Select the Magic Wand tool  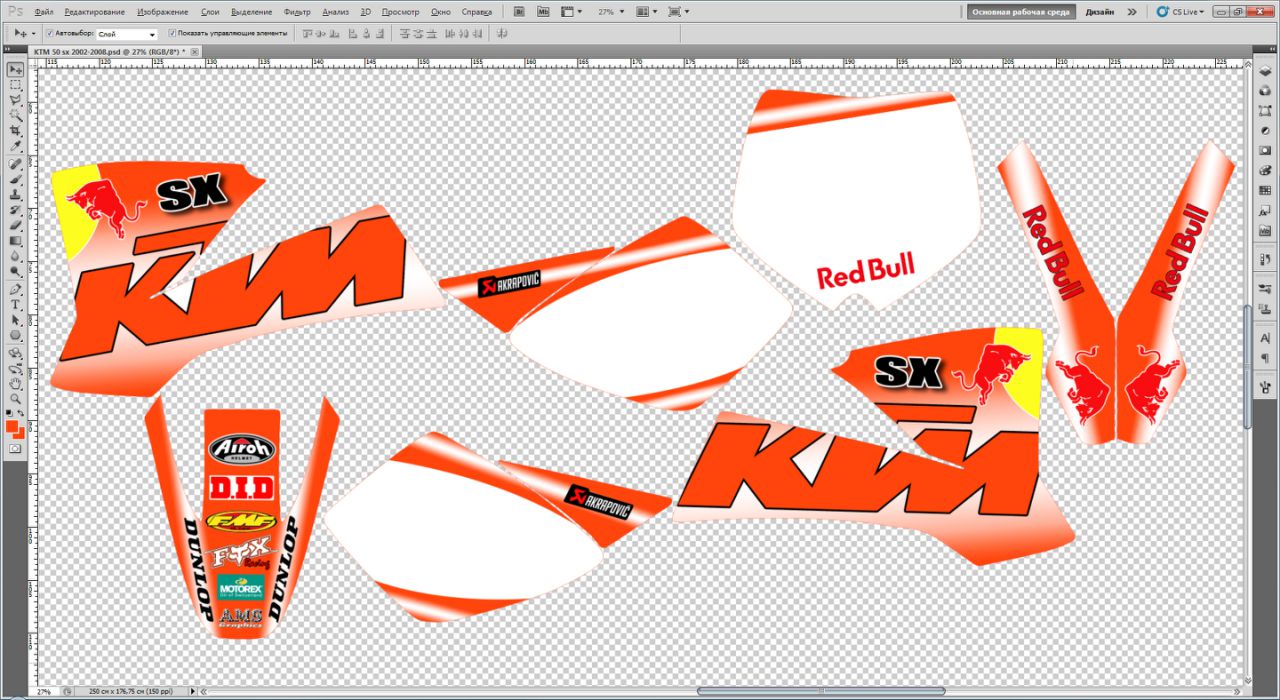[x=15, y=116]
